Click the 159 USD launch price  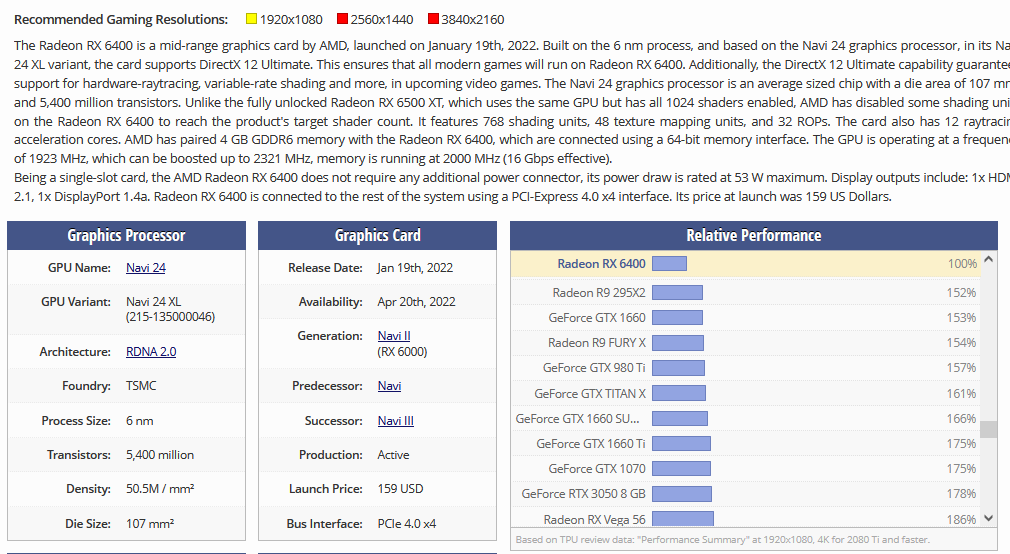(x=400, y=489)
